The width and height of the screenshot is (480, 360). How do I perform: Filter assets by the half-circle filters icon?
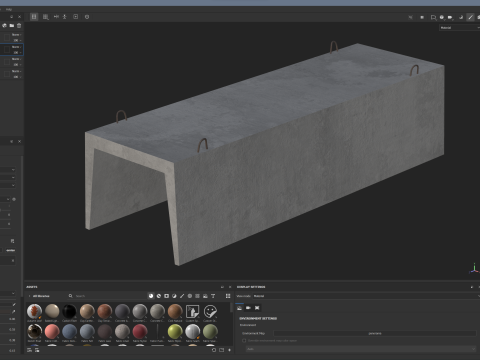[x=174, y=296]
